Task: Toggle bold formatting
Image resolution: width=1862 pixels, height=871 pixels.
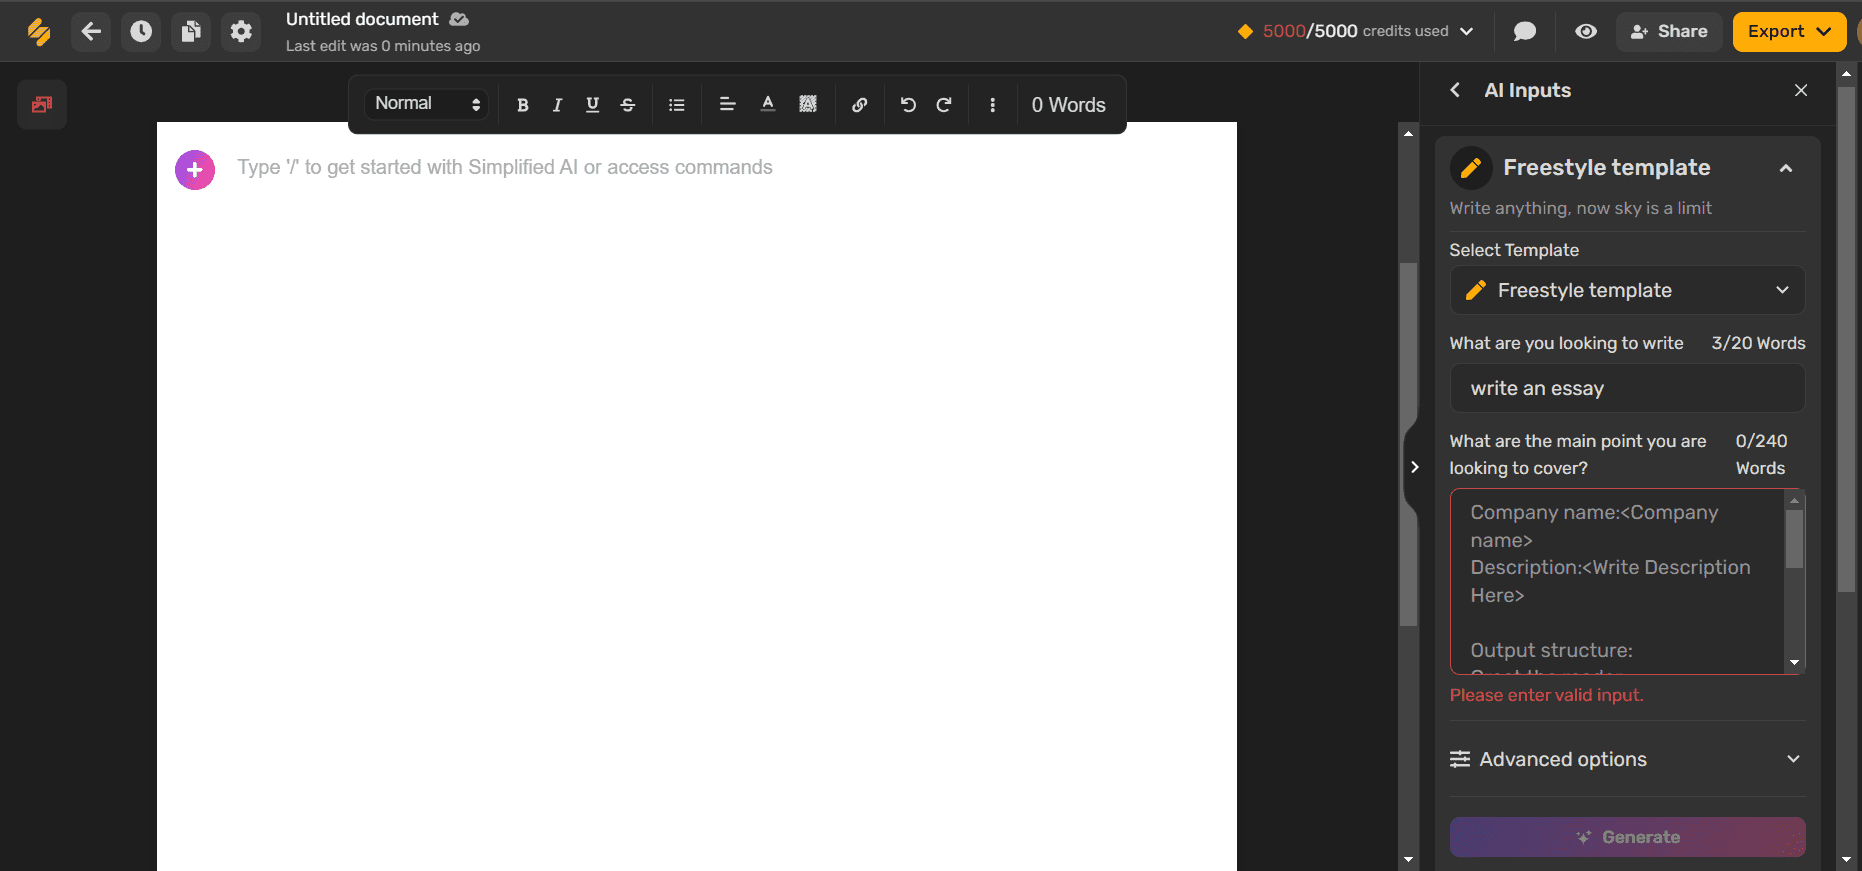Action: point(522,105)
